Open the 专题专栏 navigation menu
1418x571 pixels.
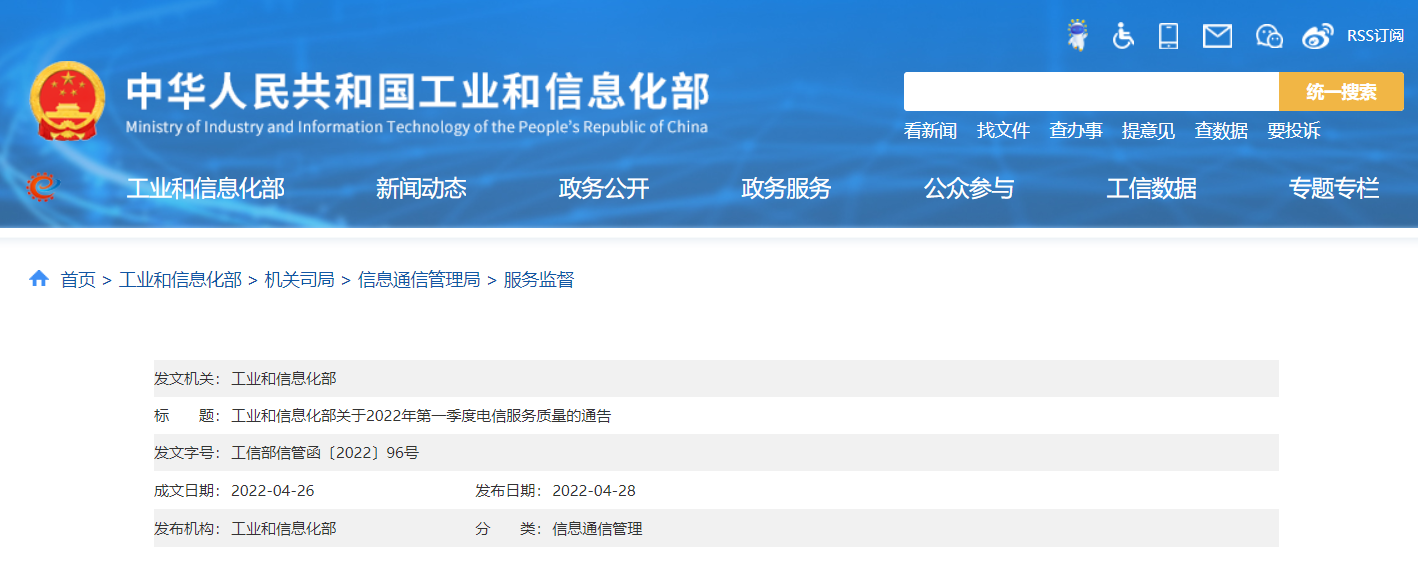coord(1334,188)
